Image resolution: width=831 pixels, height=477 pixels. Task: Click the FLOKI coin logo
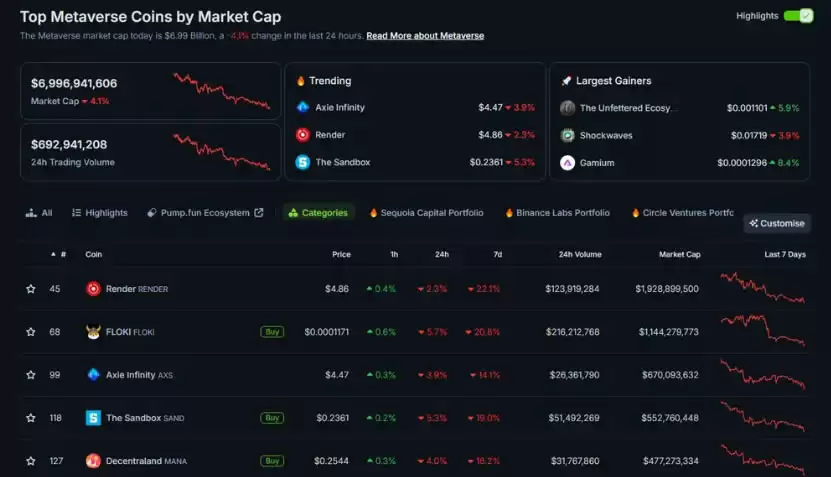pyautogui.click(x=93, y=332)
